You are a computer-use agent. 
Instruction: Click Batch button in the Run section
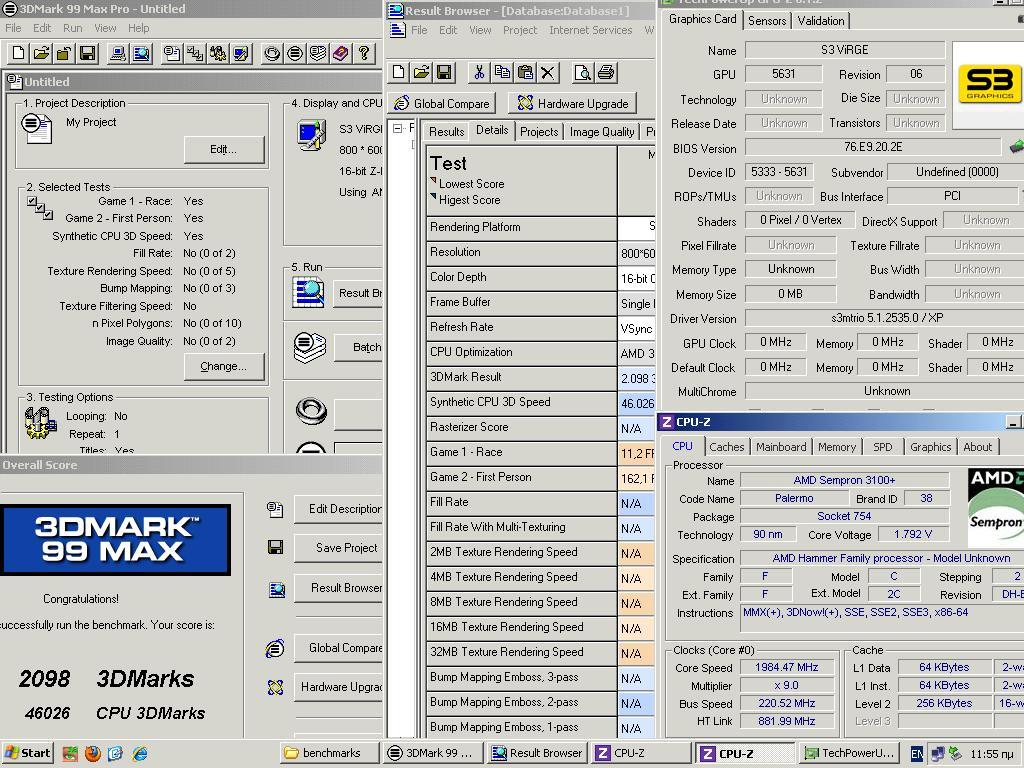[x=359, y=347]
